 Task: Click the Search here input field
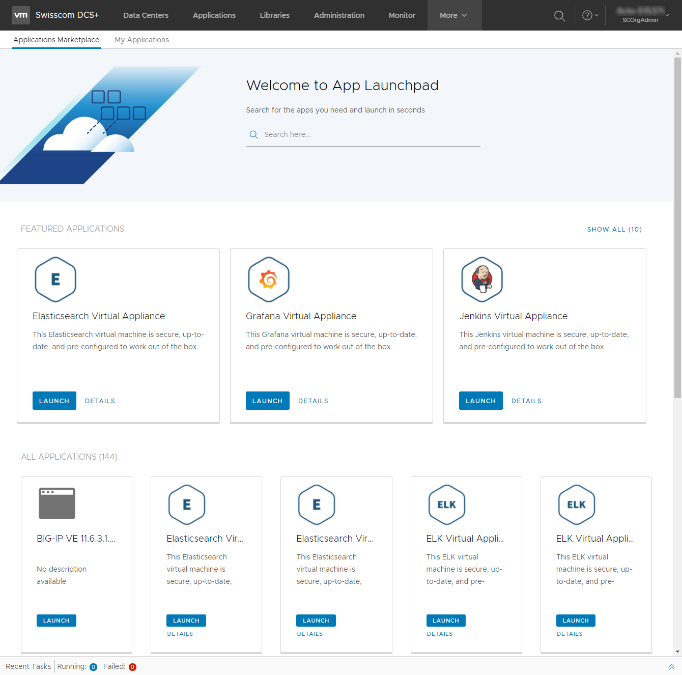[x=363, y=134]
